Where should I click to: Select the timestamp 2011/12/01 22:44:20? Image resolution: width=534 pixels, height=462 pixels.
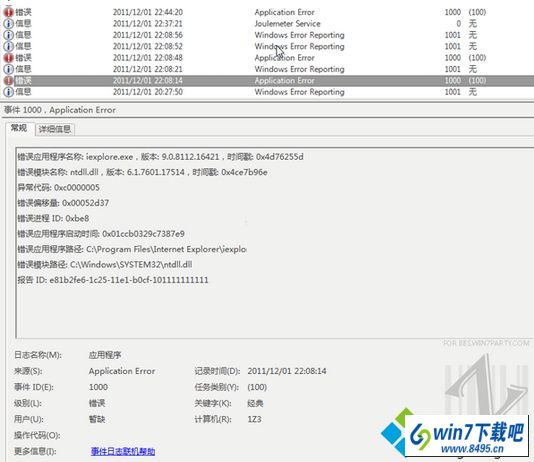[x=148, y=12]
